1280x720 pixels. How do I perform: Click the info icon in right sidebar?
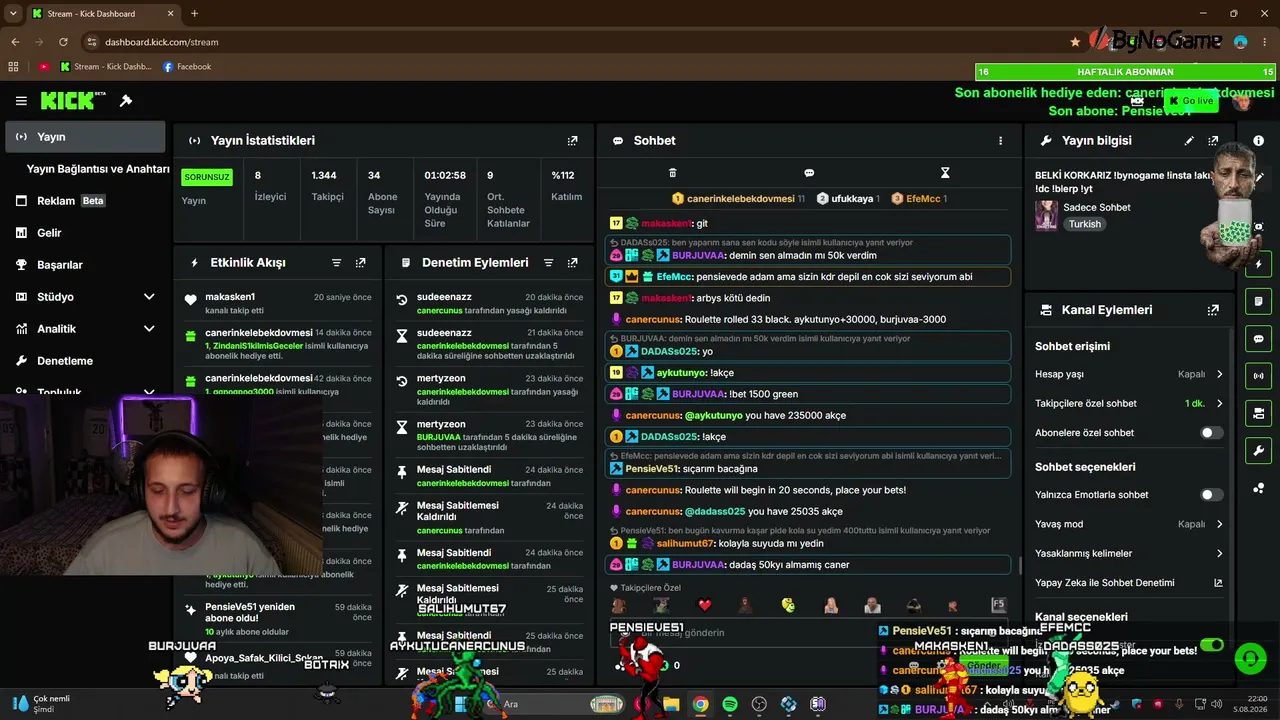1258,141
